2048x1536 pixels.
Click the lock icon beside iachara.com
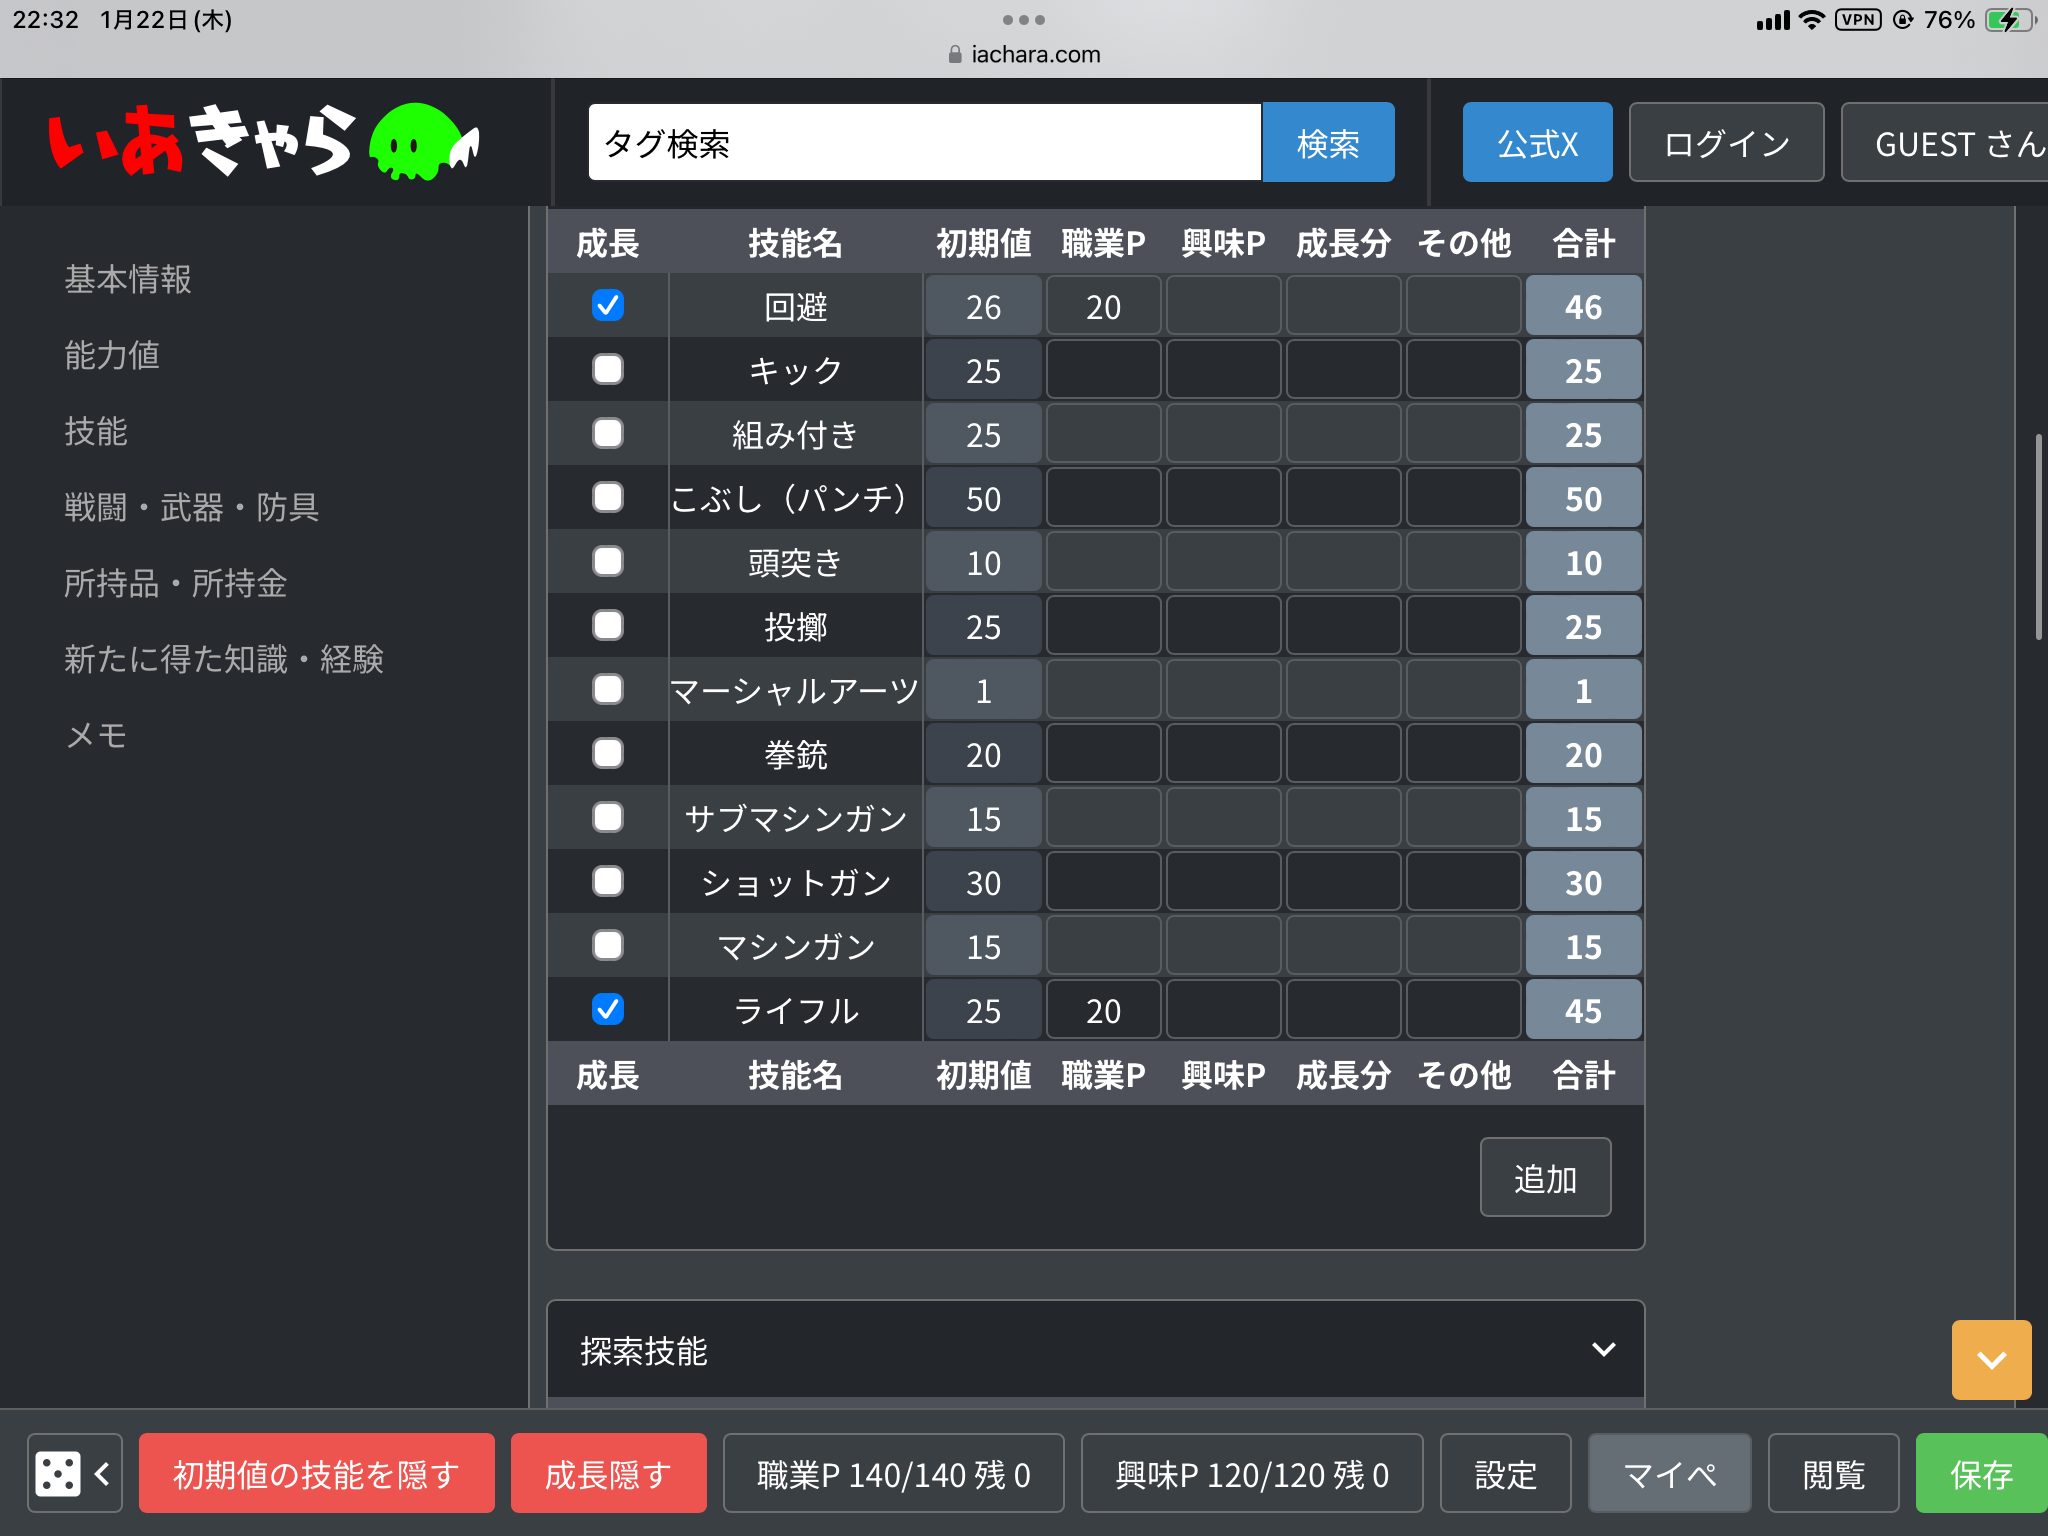click(955, 55)
